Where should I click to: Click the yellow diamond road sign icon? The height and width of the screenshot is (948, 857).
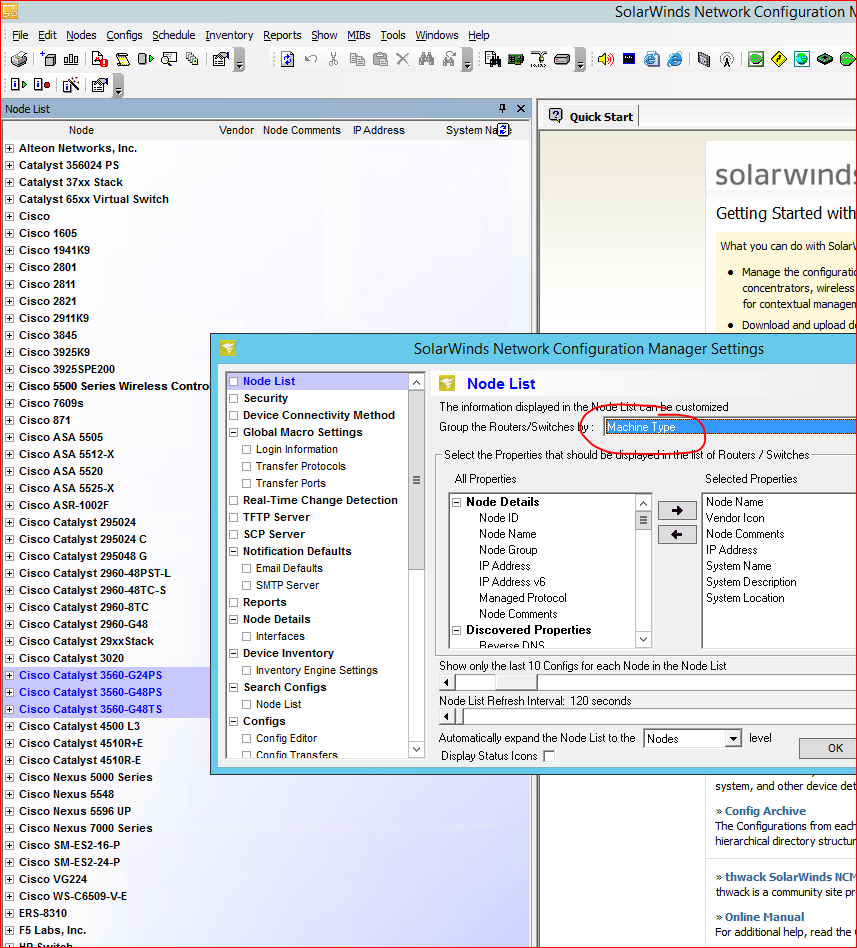coord(779,59)
